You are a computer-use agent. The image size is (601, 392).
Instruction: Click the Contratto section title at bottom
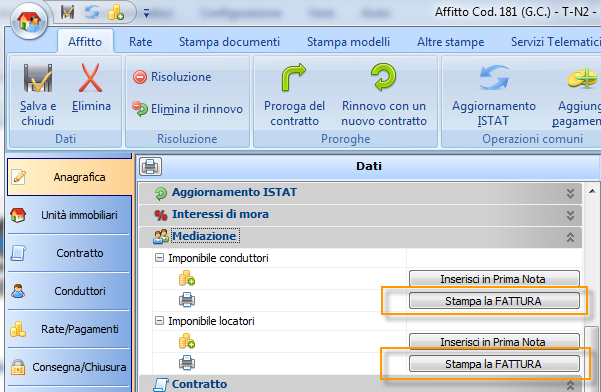pos(199,384)
